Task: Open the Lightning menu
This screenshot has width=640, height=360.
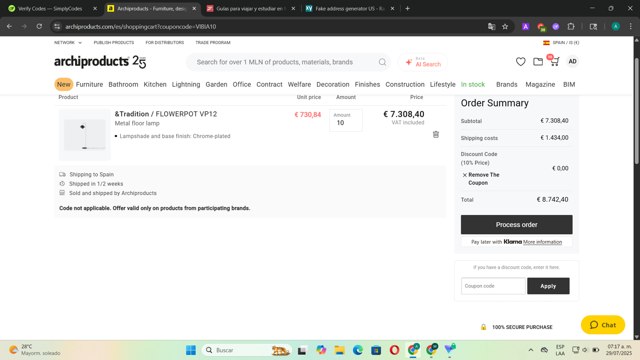Action: tap(186, 84)
